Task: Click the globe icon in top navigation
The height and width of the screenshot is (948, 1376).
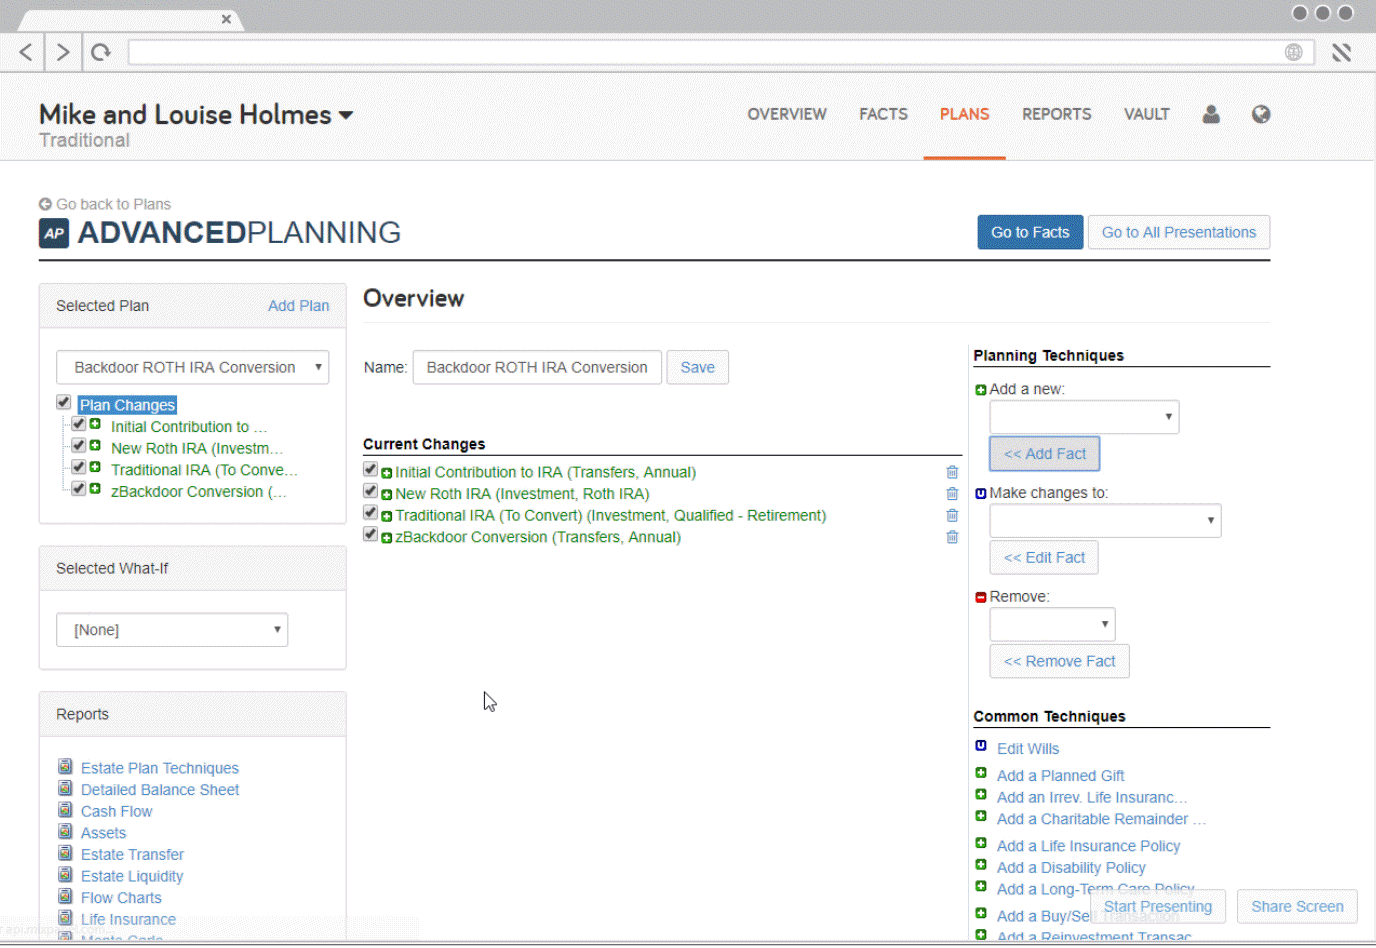Action: (x=1261, y=114)
